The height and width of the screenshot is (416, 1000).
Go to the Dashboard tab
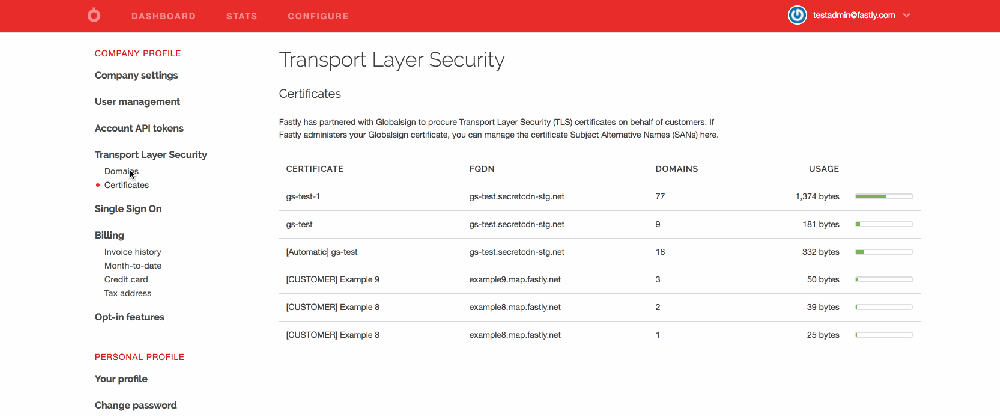click(163, 16)
